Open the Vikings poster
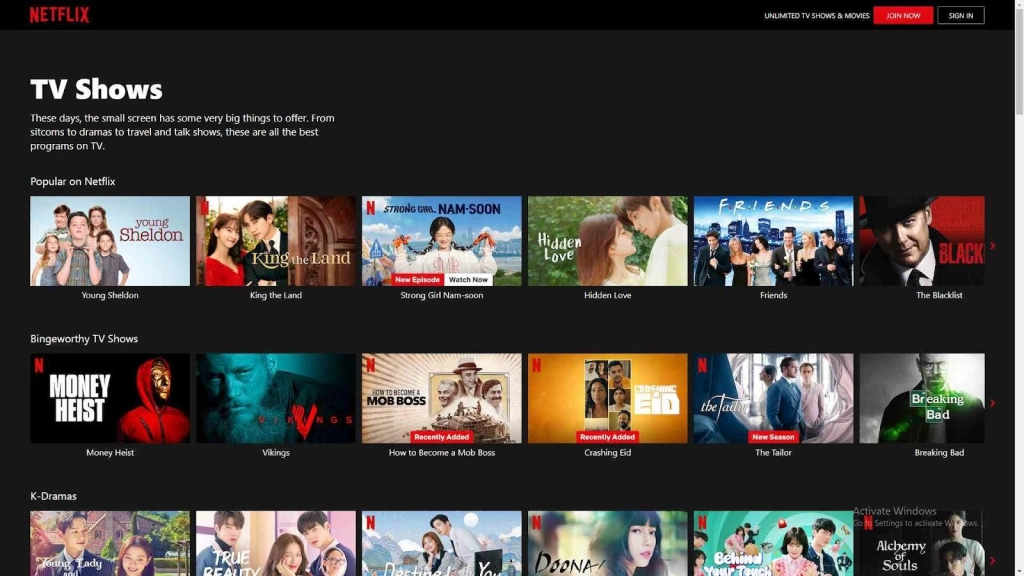1024x576 pixels. tap(276, 398)
